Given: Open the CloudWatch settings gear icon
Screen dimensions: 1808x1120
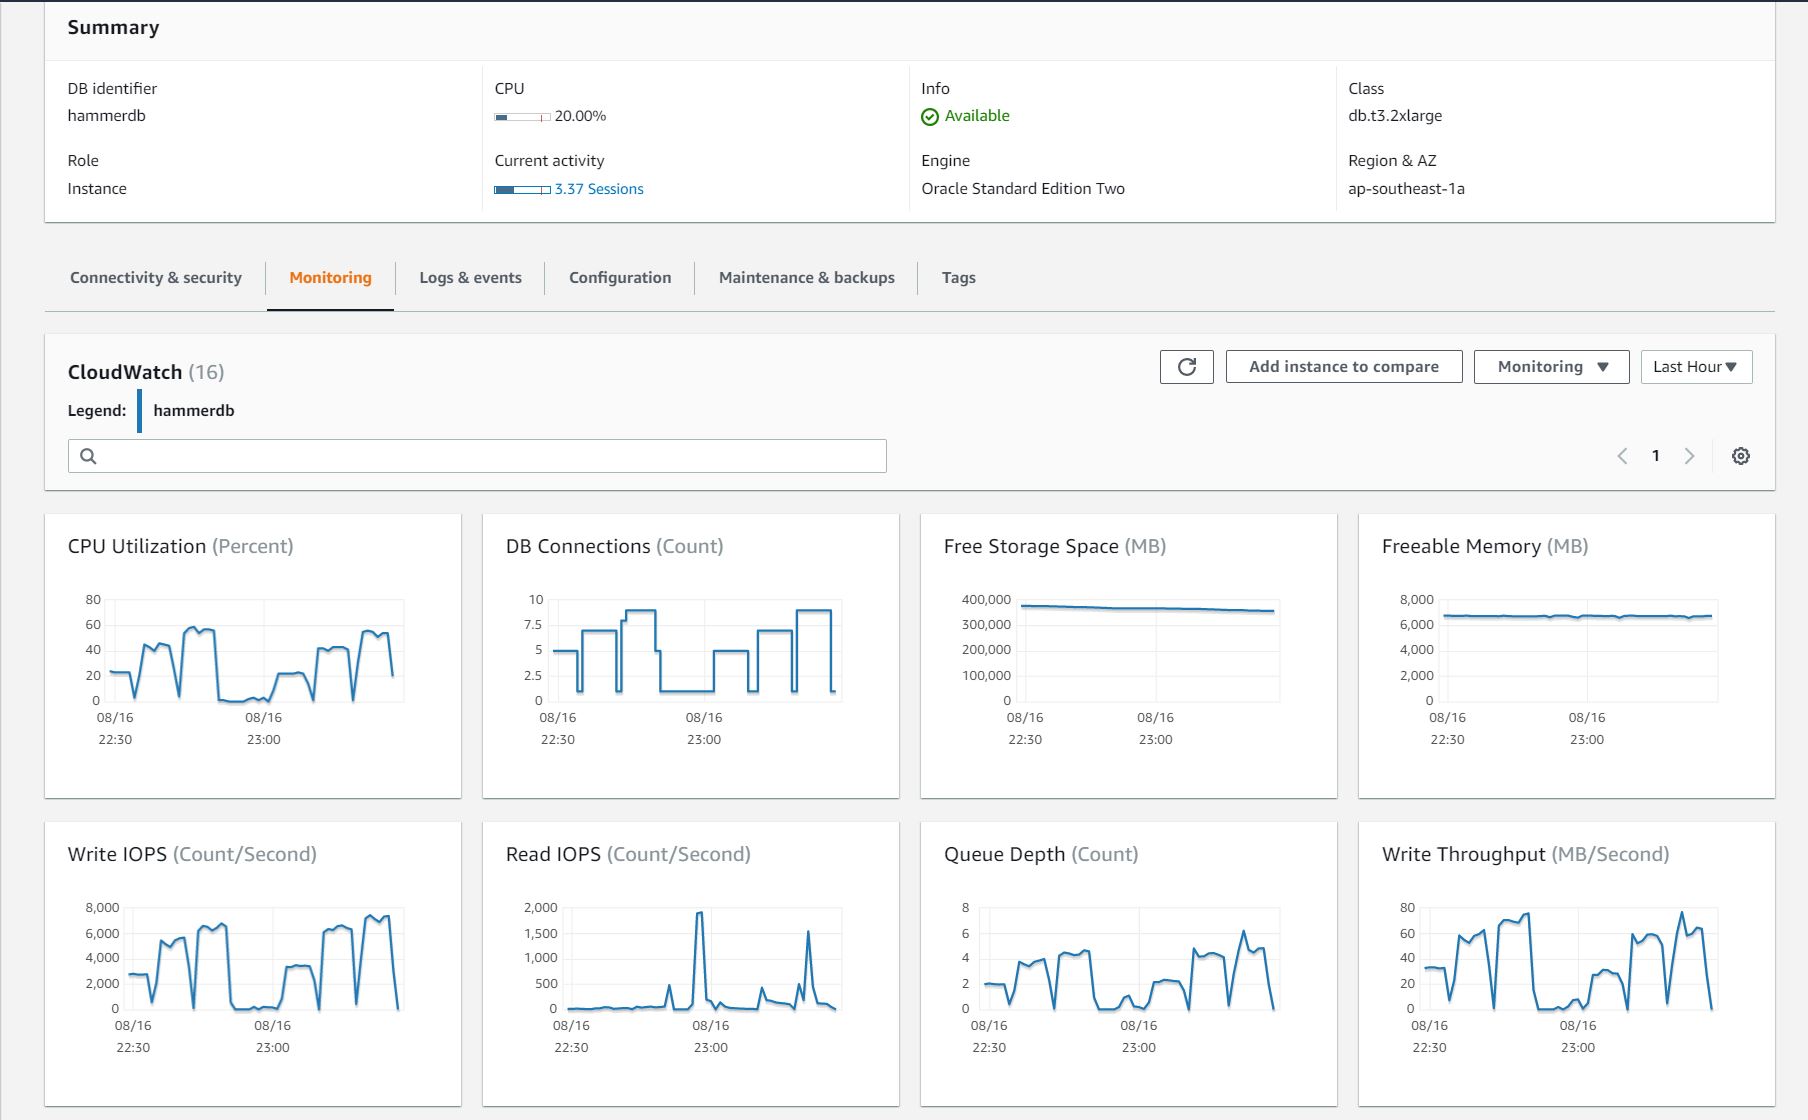Looking at the screenshot, I should [x=1740, y=456].
